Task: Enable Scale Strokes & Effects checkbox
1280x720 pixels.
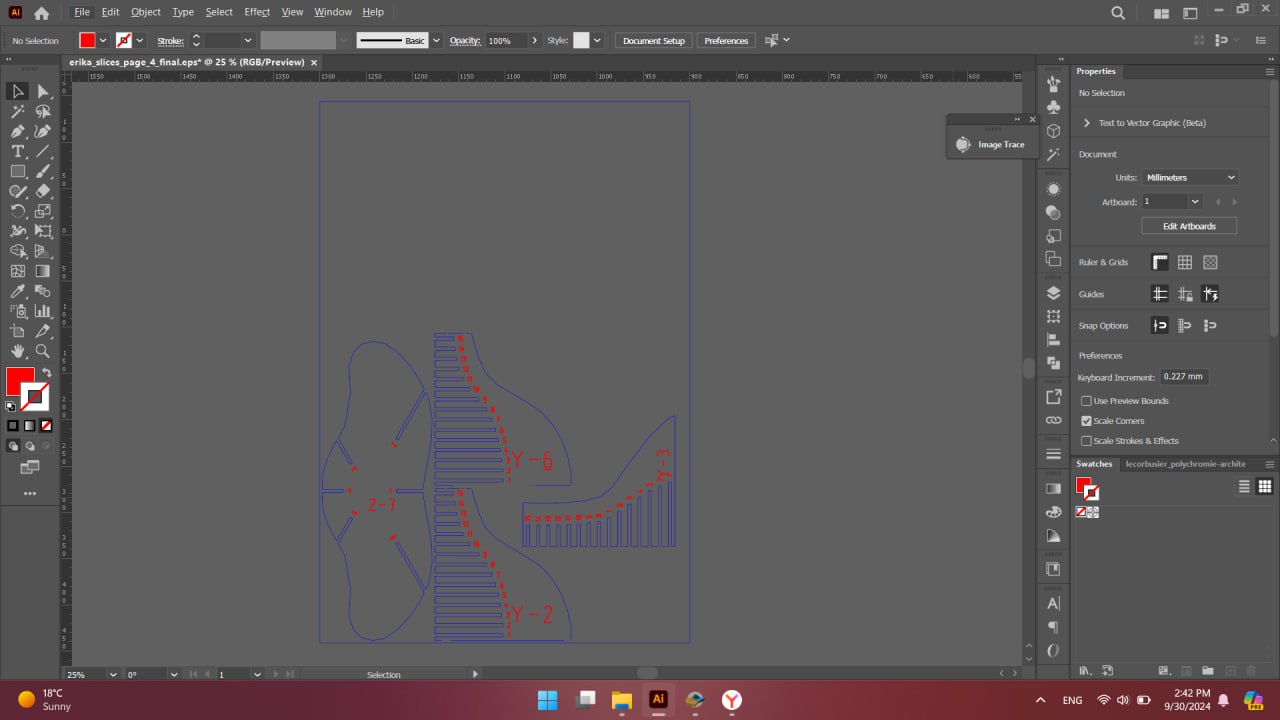Action: pyautogui.click(x=1086, y=441)
